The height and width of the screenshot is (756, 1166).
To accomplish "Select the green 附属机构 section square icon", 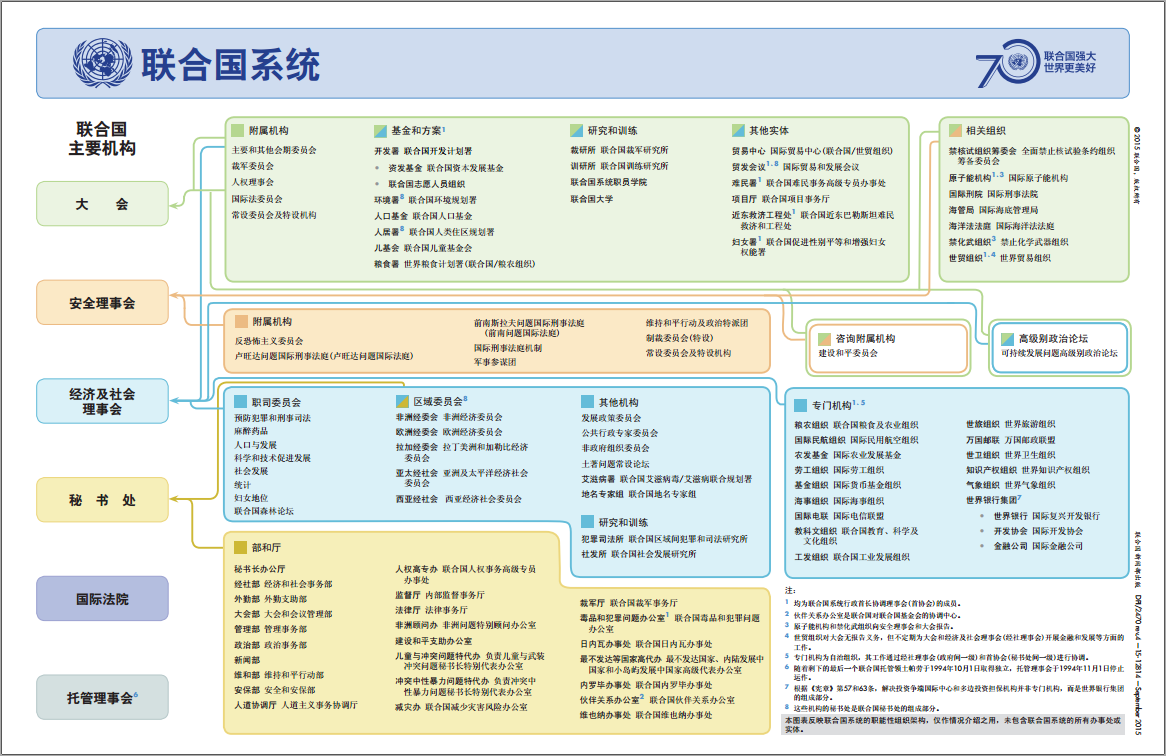I will [238, 129].
